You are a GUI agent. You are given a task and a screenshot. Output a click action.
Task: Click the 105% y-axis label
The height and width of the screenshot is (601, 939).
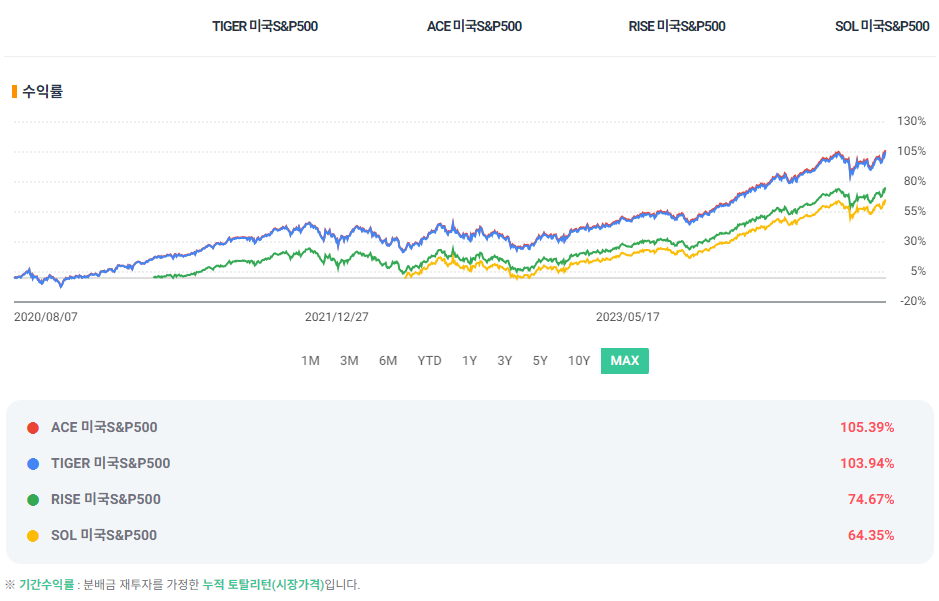[911, 151]
